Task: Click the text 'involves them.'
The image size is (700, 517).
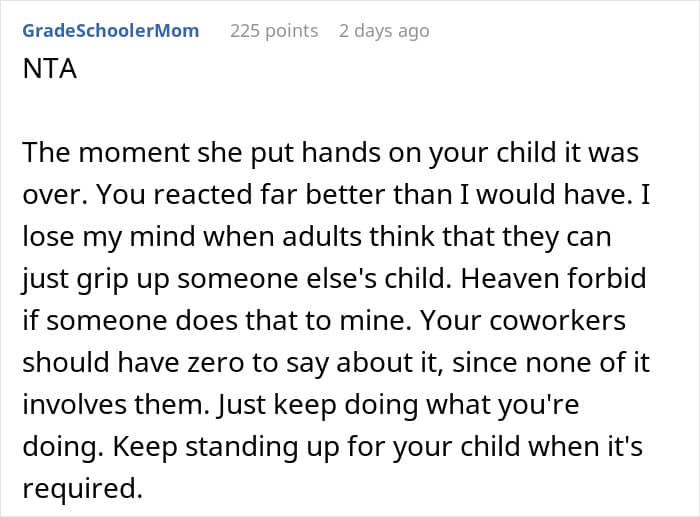Action: point(116,404)
